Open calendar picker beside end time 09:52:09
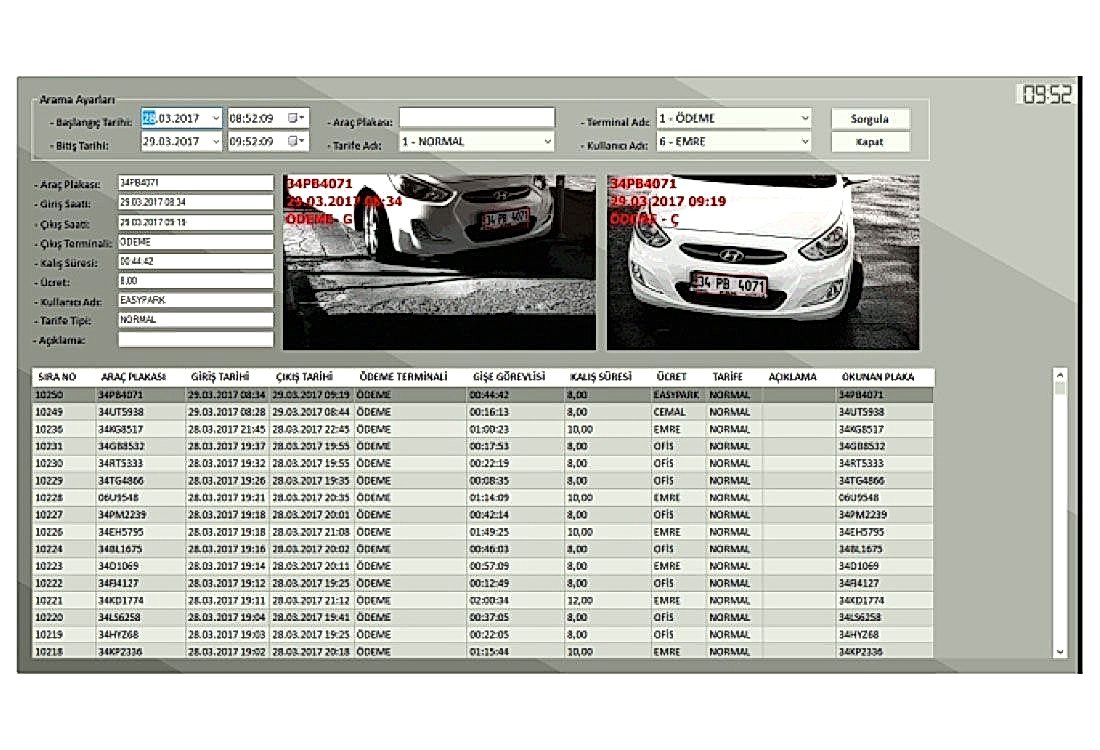1100x750 pixels. coord(296,141)
